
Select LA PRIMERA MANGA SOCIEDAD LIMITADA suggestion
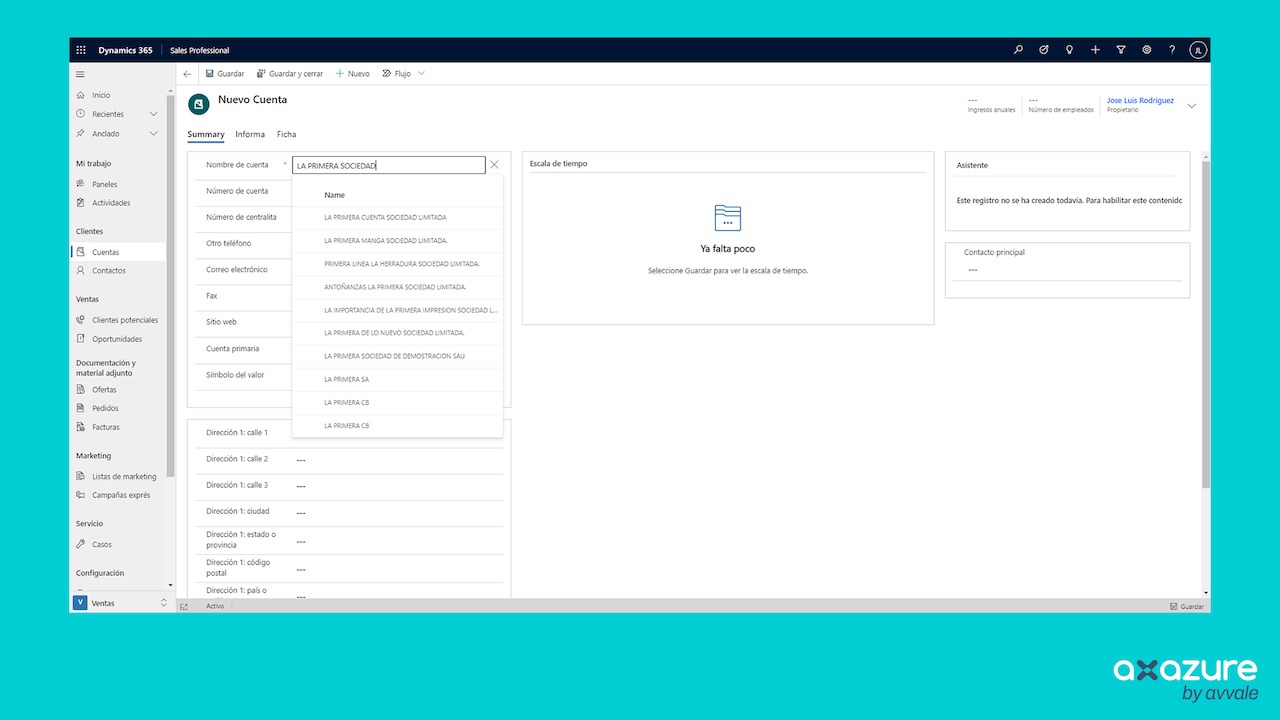click(397, 240)
